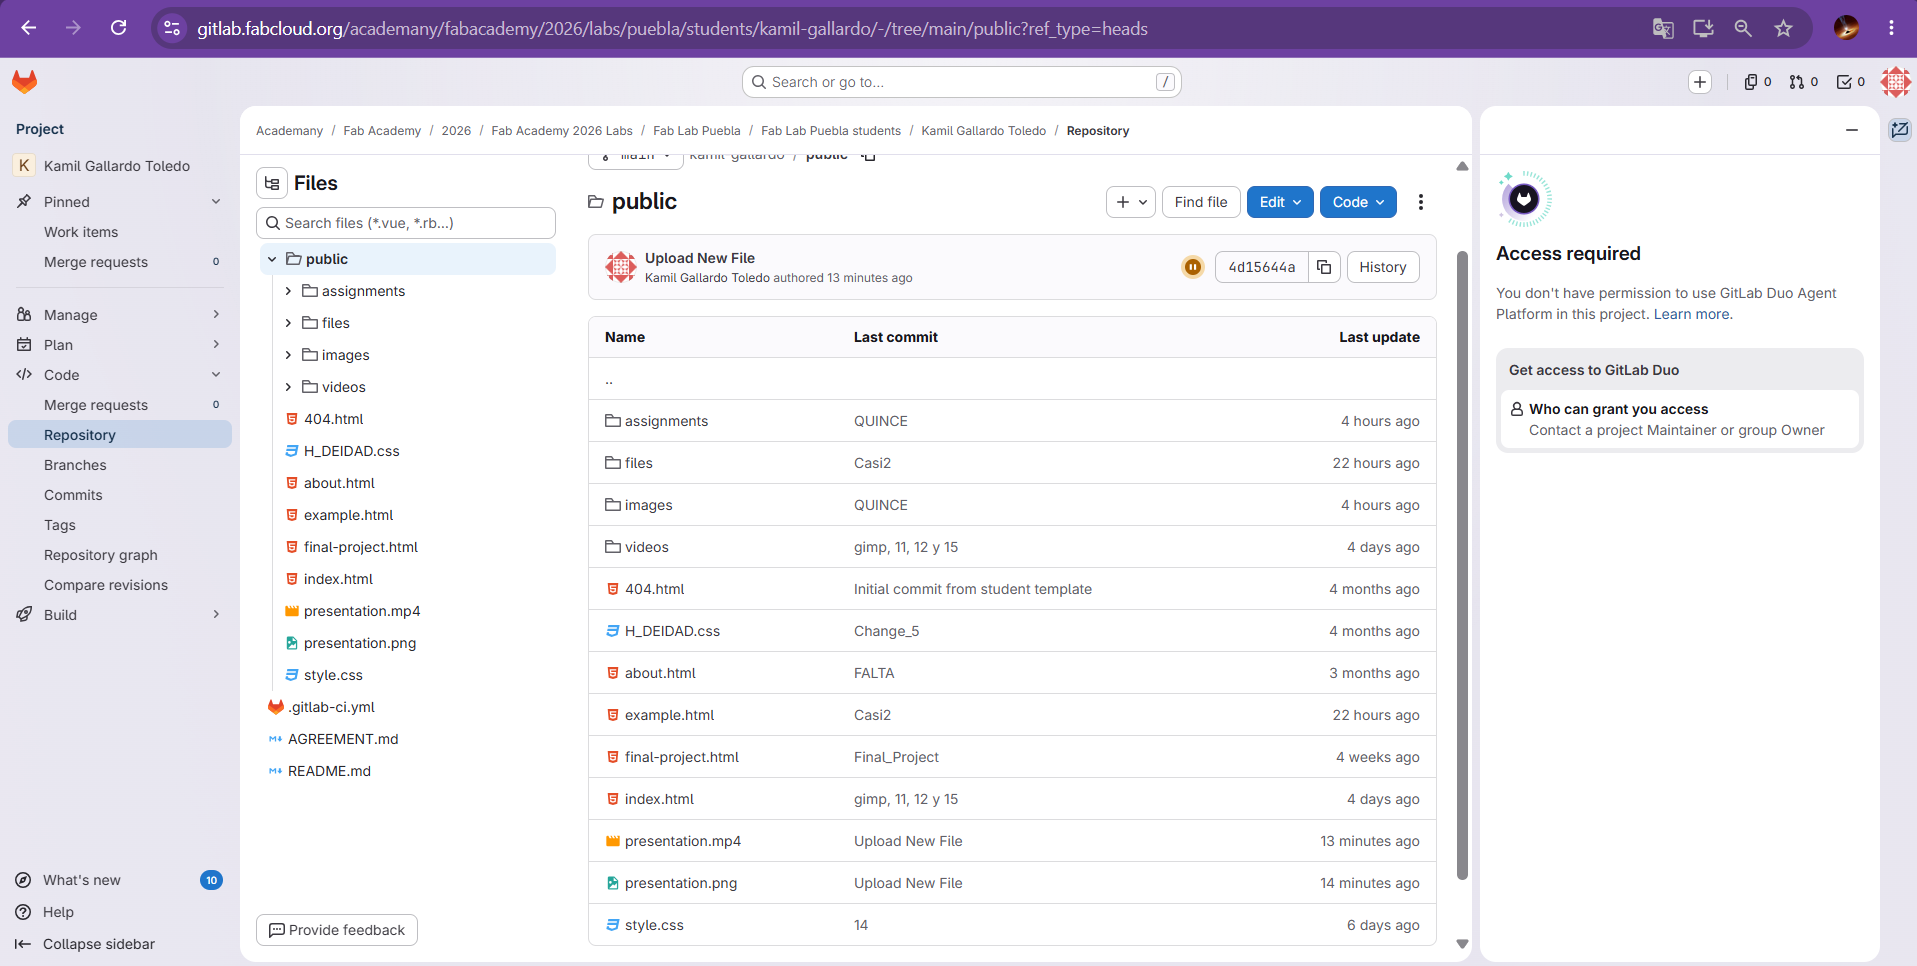Open the three-dot repository actions menu

click(1420, 202)
